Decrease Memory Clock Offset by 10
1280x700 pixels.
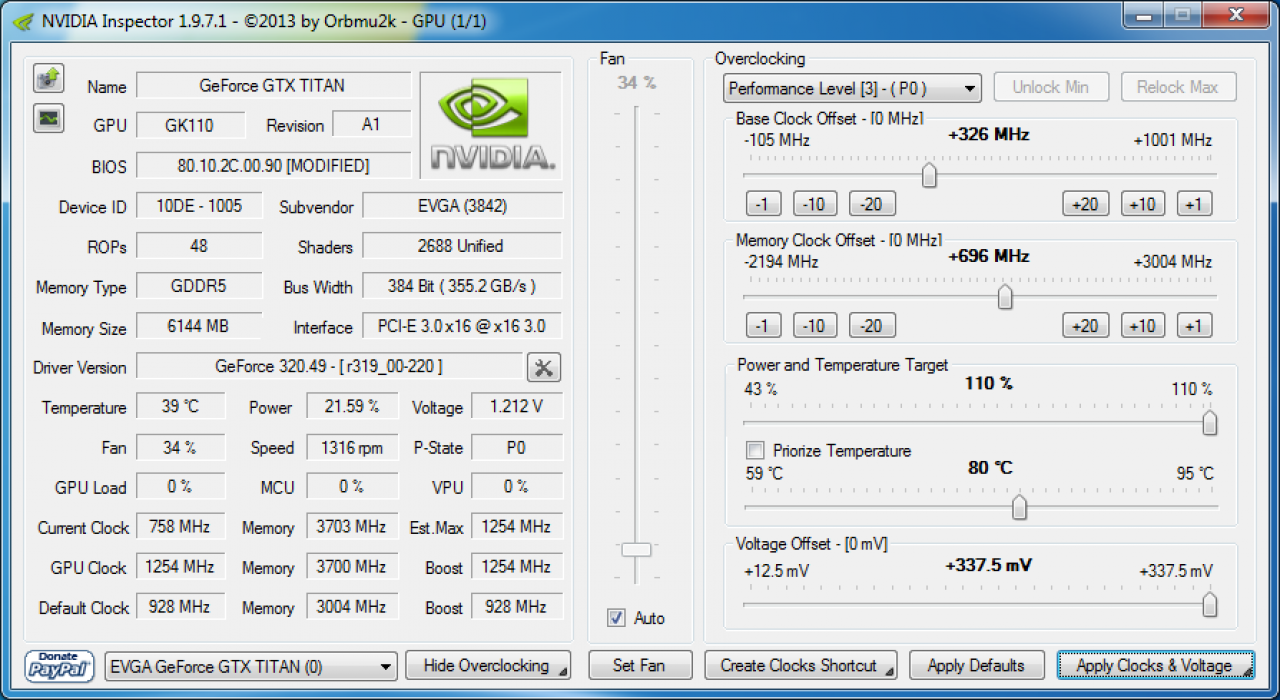[x=815, y=325]
